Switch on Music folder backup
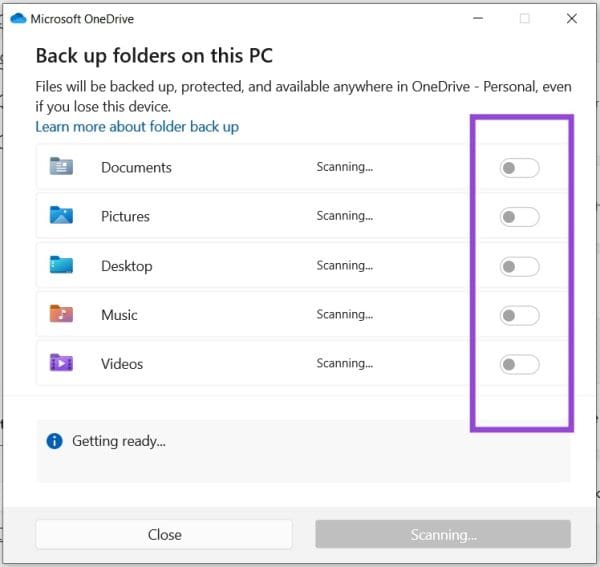 point(519,316)
